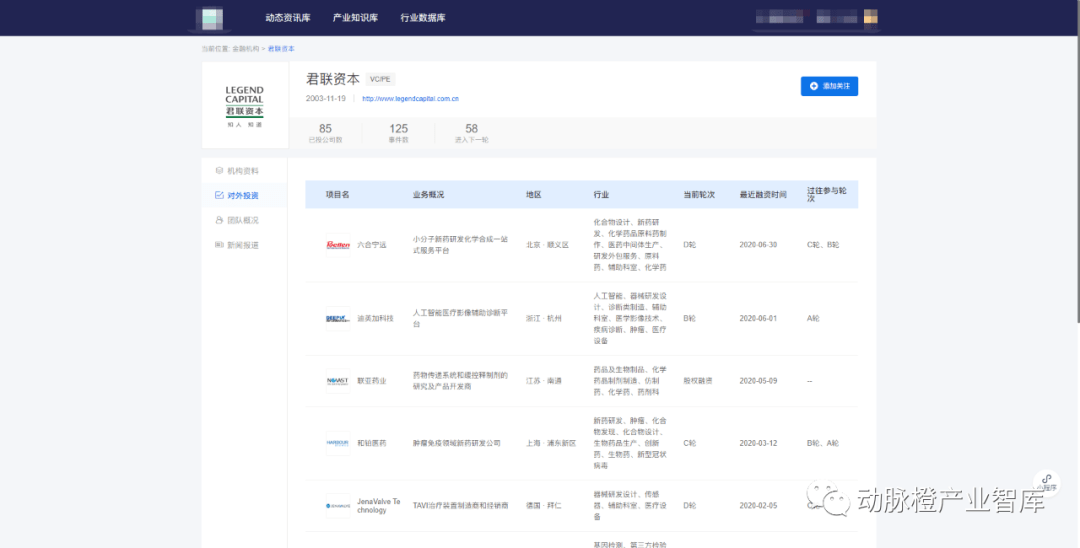
Task: Click the 过往参与轮次 column header
Action: pyautogui.click(x=827, y=194)
